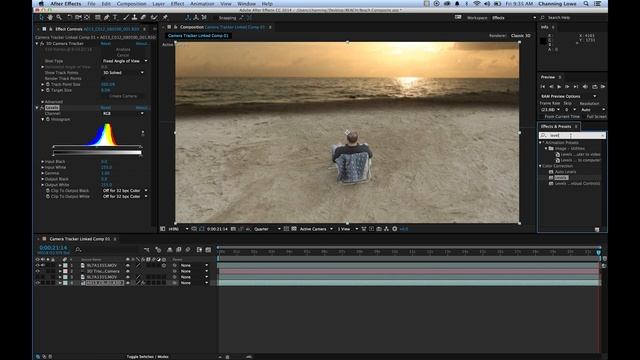Click Toggle Switches / Modes button
The width and height of the screenshot is (640, 360).
pos(147,357)
